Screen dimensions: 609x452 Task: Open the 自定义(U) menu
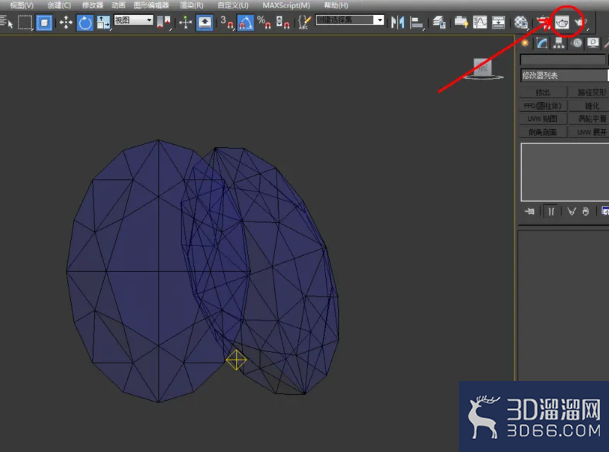point(233,5)
